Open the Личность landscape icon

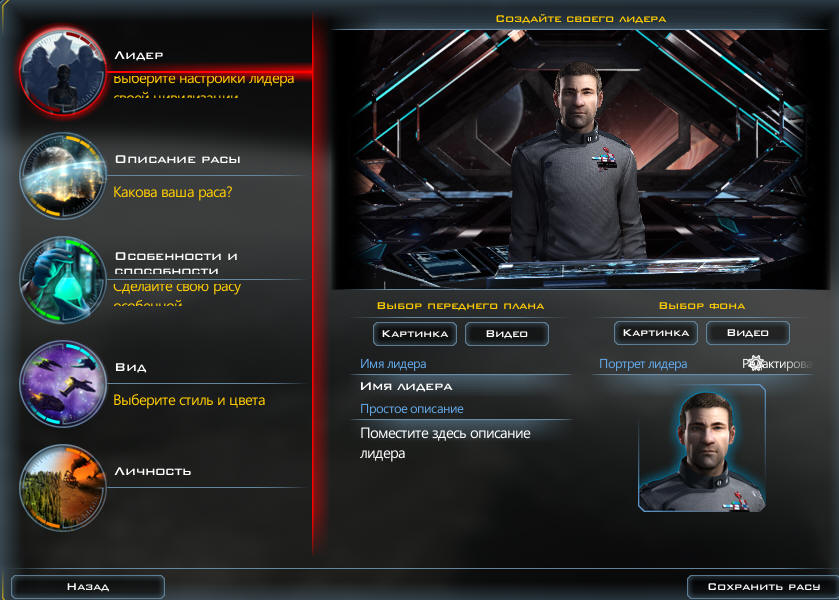pyautogui.click(x=63, y=487)
